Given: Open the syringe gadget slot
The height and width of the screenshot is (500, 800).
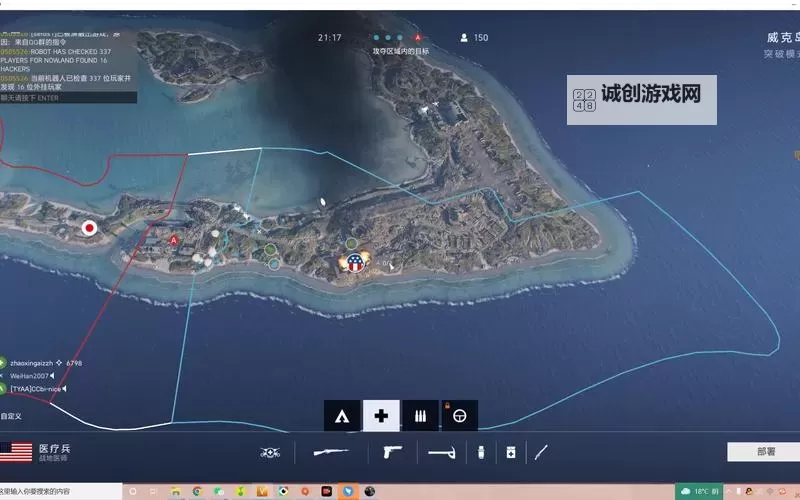Looking at the screenshot, I should [481, 452].
